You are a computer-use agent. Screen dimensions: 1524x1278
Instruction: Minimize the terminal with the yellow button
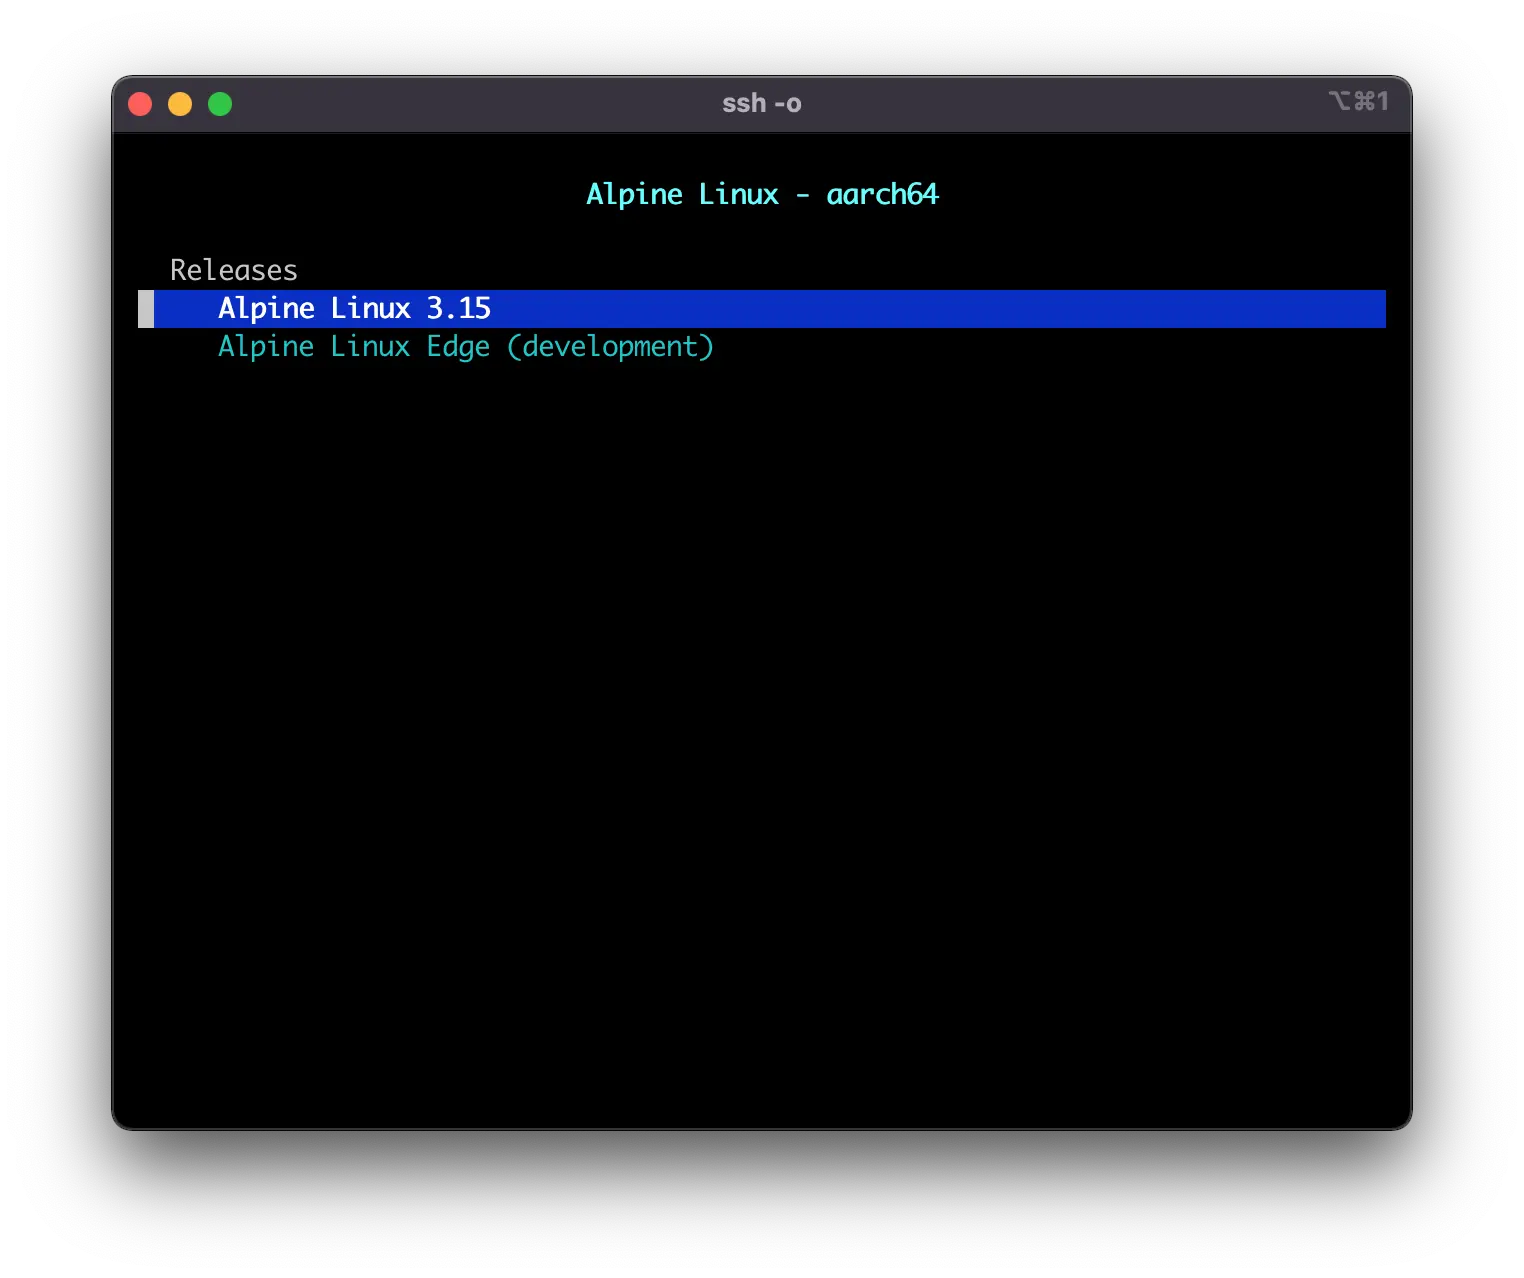(x=180, y=104)
